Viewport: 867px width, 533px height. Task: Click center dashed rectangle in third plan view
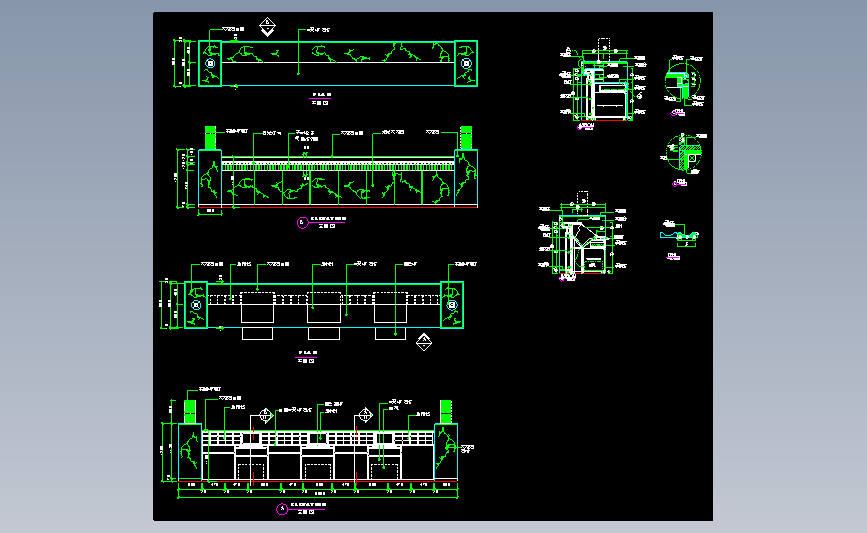pos(324,299)
